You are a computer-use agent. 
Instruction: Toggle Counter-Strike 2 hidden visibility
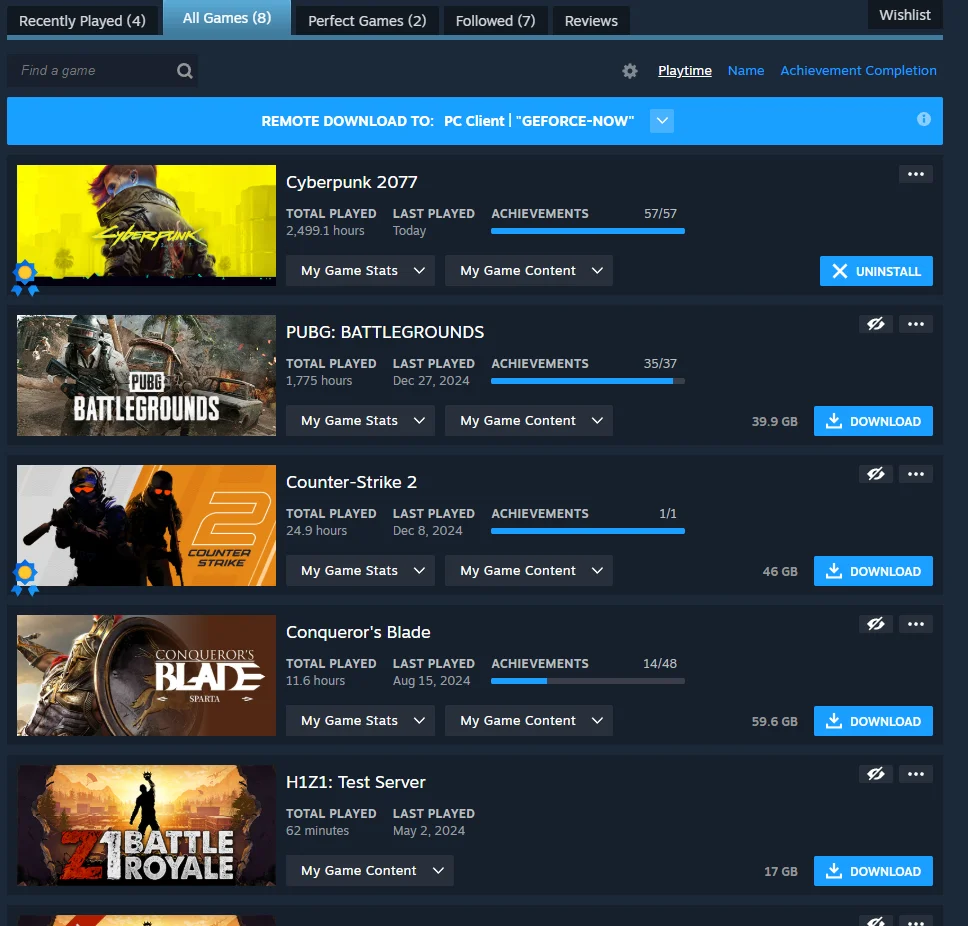pos(875,474)
